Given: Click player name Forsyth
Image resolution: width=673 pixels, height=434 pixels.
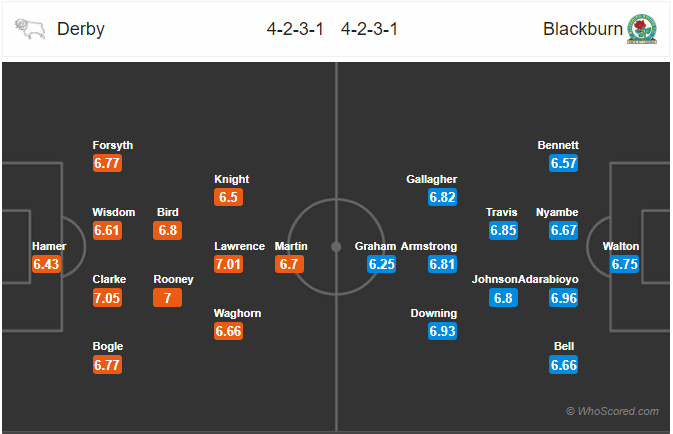Looking at the screenshot, I should point(112,145).
